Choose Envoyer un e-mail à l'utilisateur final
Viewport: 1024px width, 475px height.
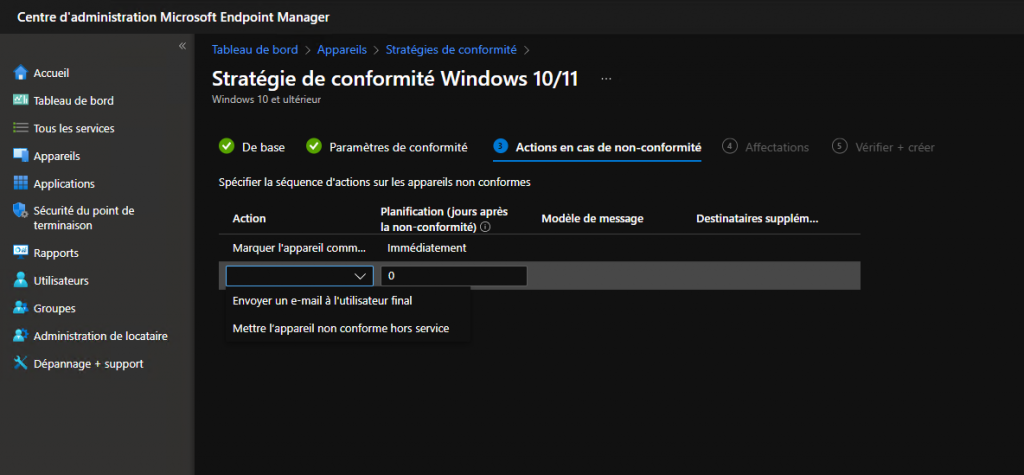(322, 301)
